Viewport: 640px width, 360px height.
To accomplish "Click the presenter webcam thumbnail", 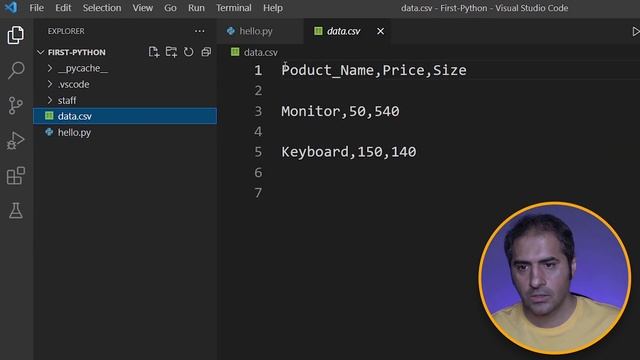I will (555, 278).
